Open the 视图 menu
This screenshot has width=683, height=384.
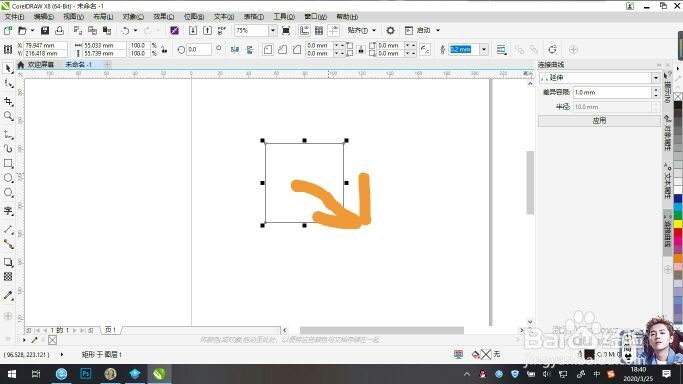click(x=73, y=17)
